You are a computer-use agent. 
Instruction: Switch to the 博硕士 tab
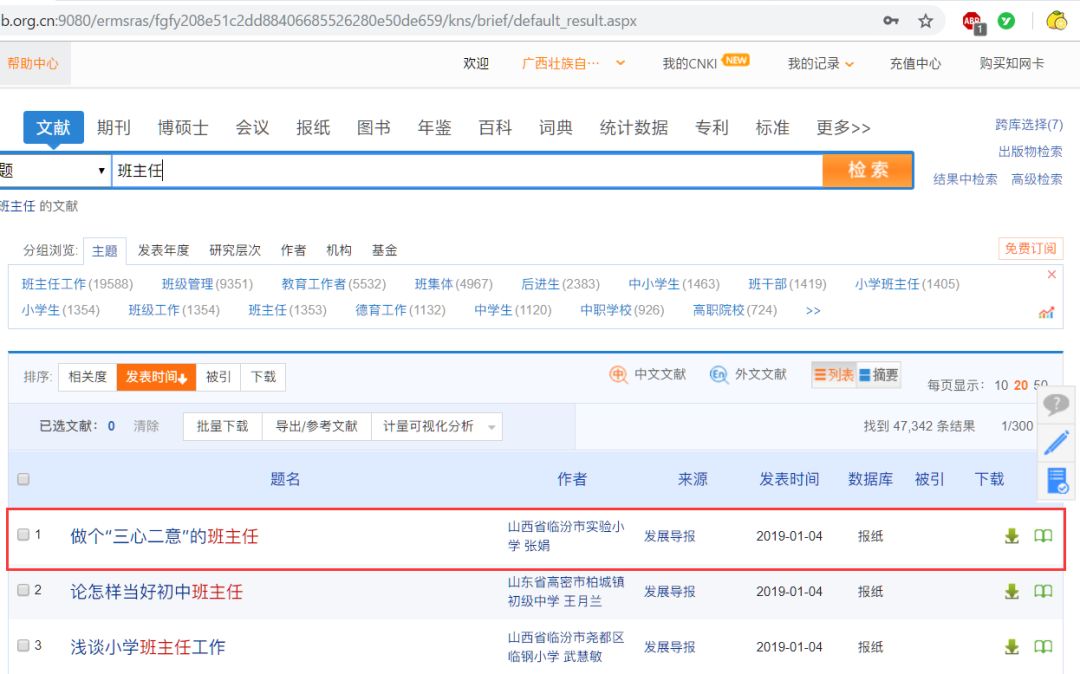pyautogui.click(x=183, y=128)
